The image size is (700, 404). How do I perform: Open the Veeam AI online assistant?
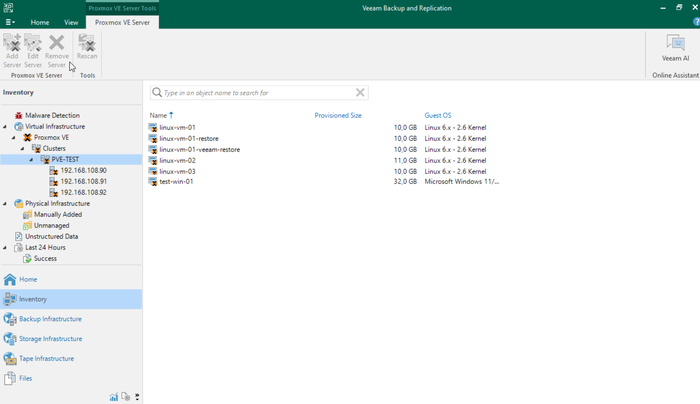(x=675, y=48)
